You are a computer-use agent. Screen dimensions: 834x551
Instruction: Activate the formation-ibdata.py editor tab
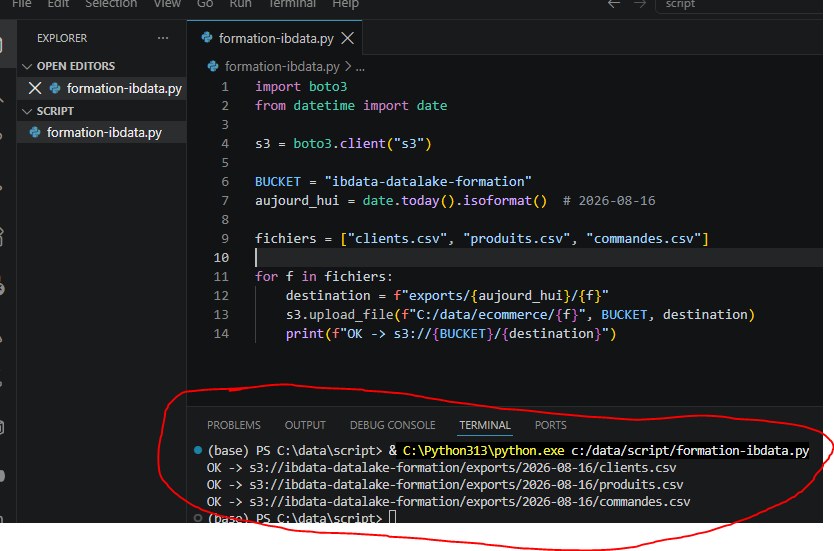[x=276, y=38]
